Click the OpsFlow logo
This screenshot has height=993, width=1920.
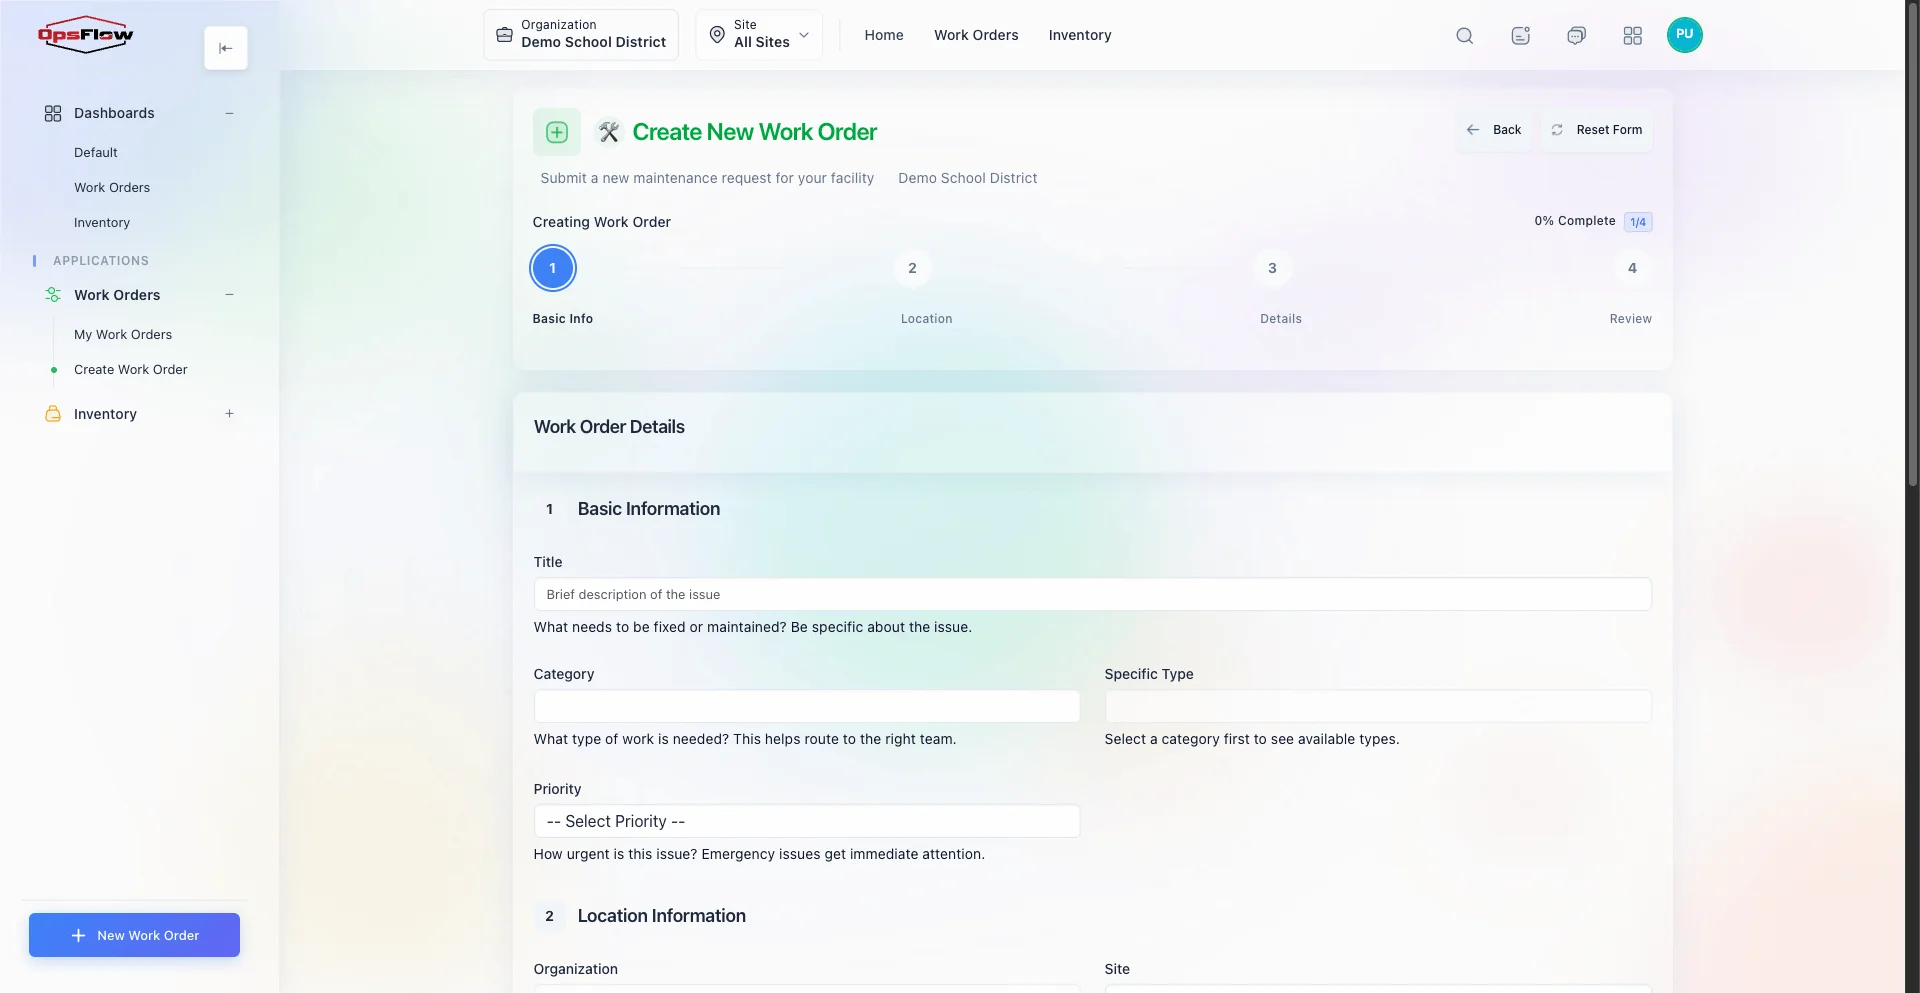pyautogui.click(x=86, y=34)
